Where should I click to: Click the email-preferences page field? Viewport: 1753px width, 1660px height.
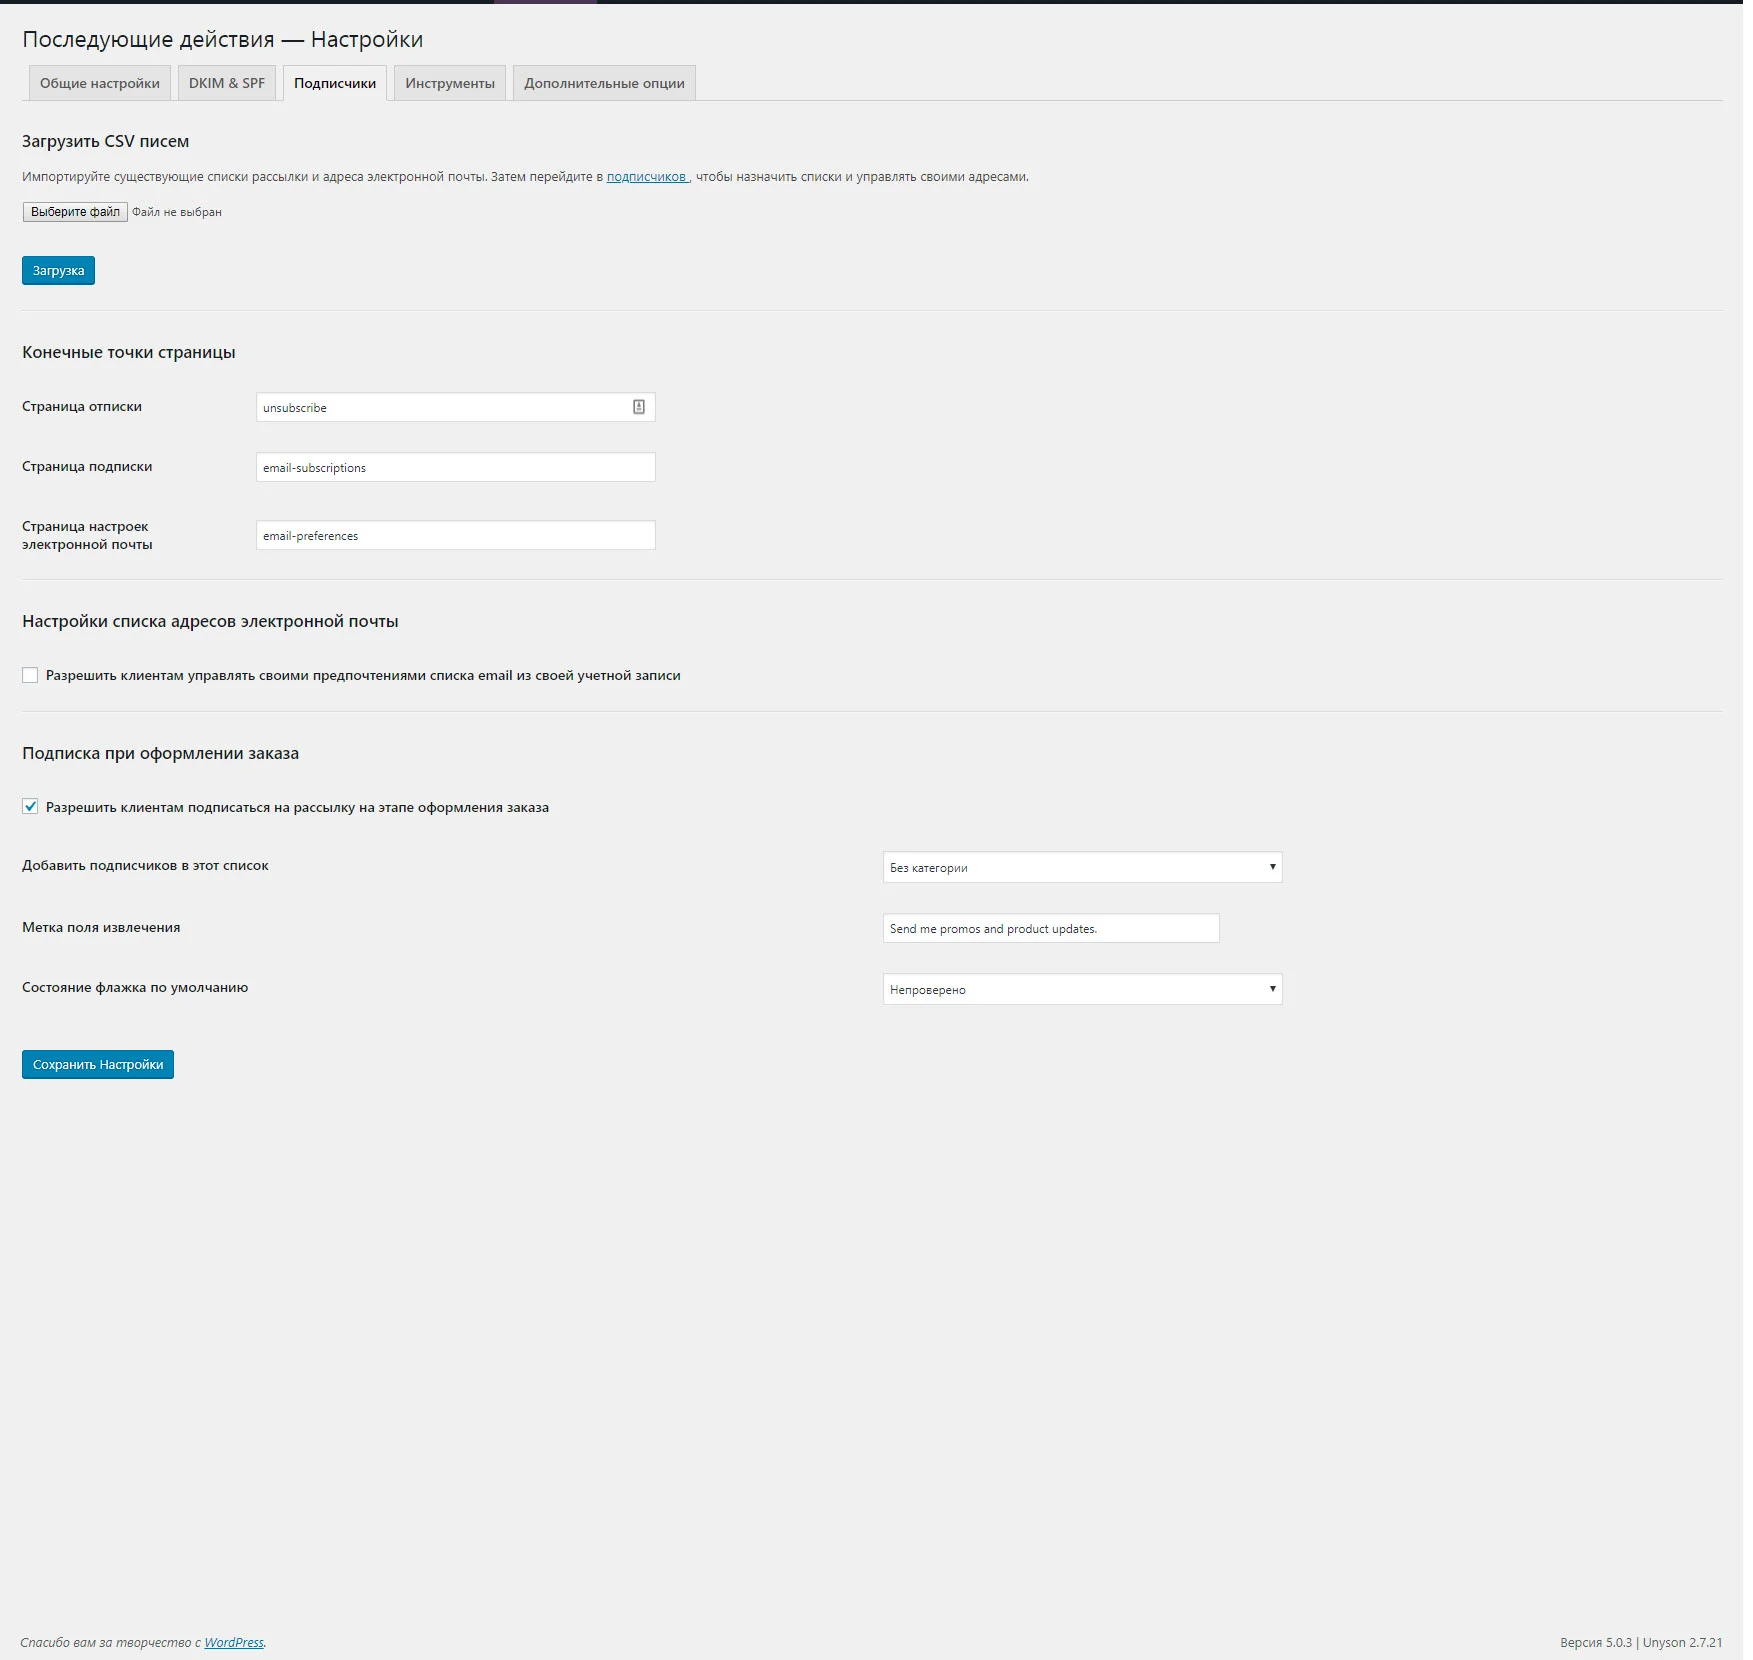coord(455,535)
